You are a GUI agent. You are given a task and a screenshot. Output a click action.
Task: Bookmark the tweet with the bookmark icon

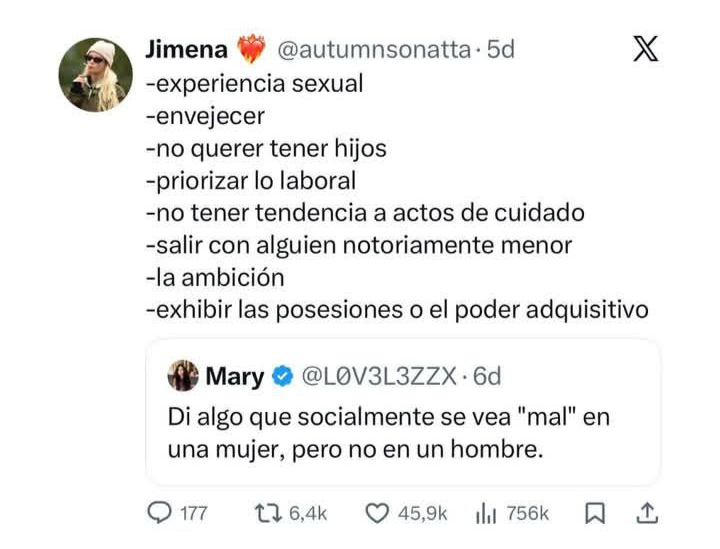point(595,513)
